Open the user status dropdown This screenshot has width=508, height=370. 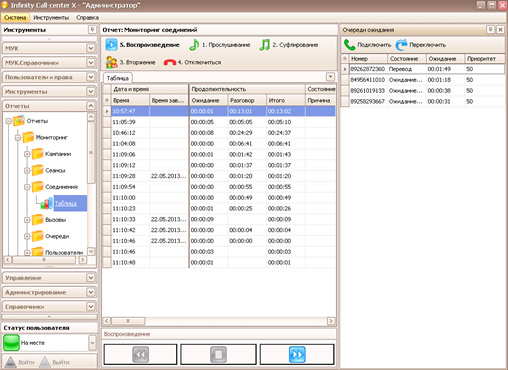click(92, 343)
